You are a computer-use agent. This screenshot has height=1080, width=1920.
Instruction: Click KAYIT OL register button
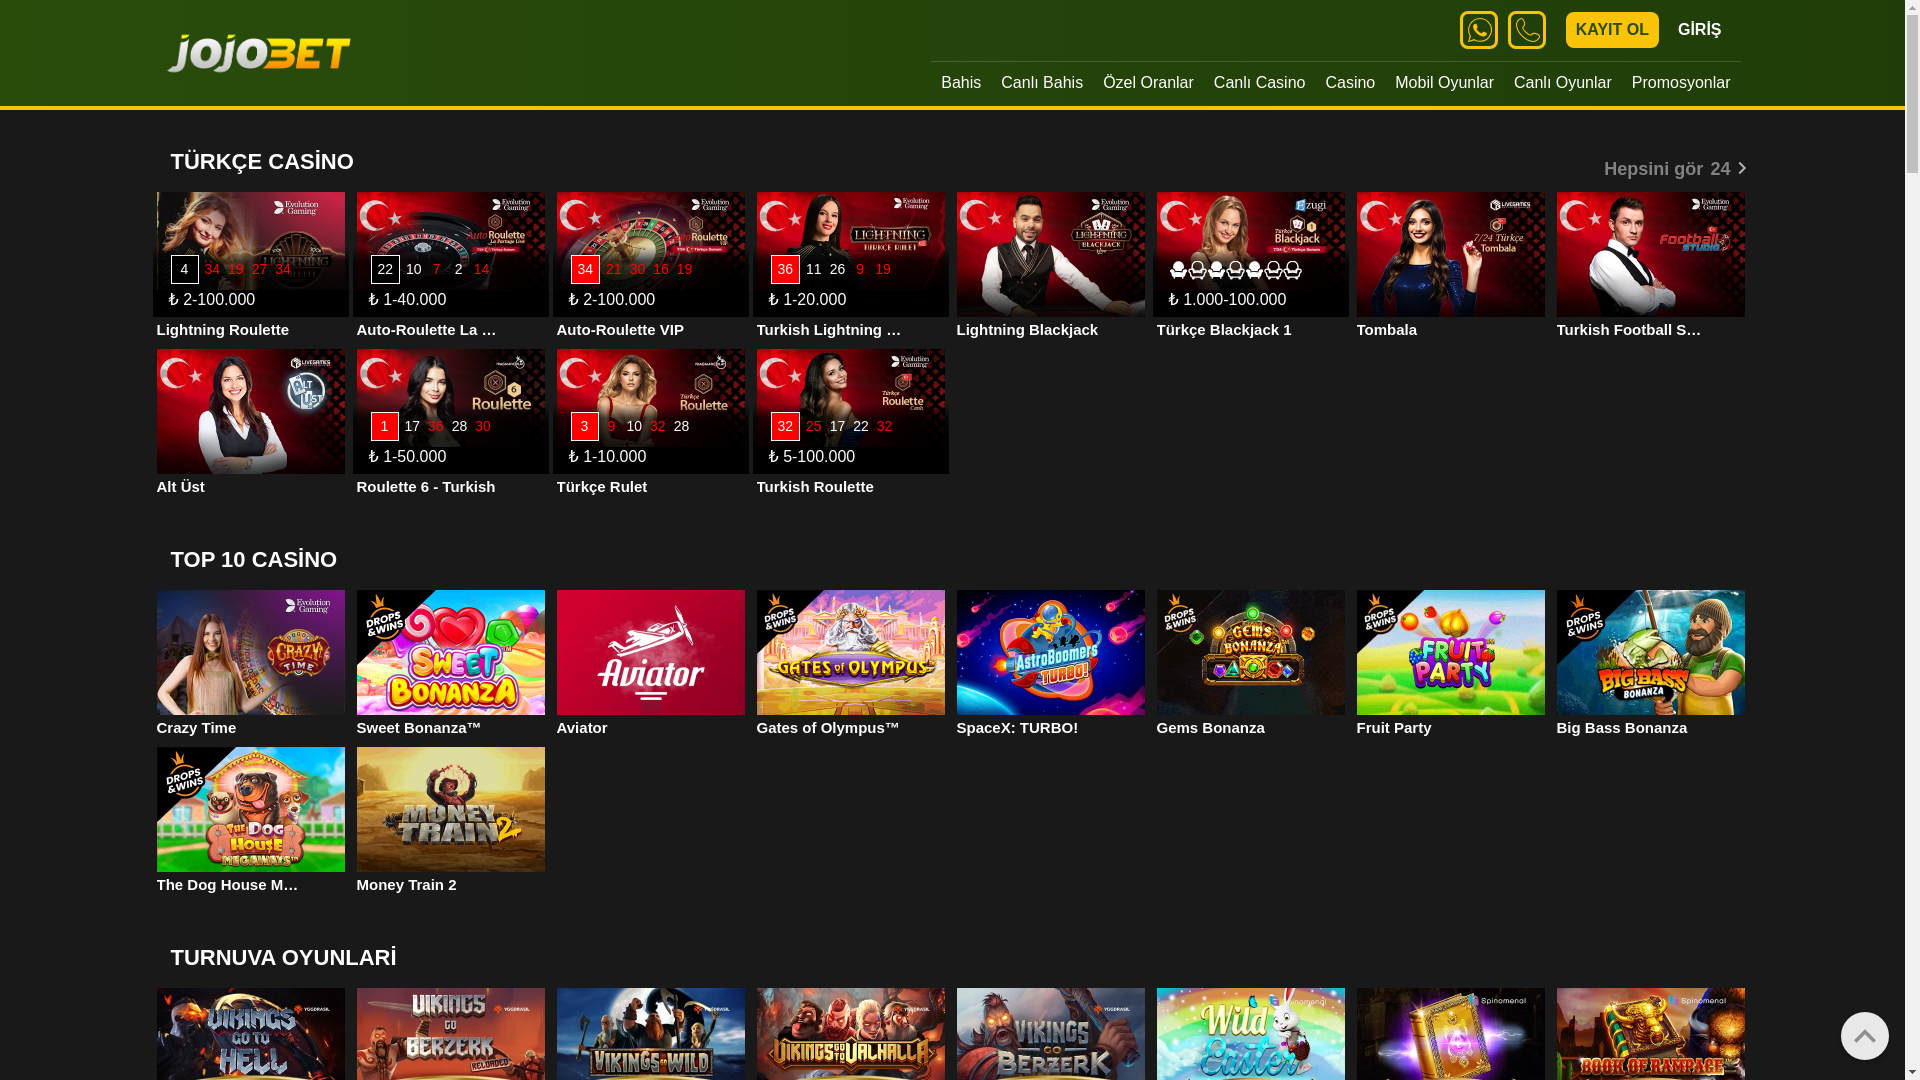coord(1612,30)
